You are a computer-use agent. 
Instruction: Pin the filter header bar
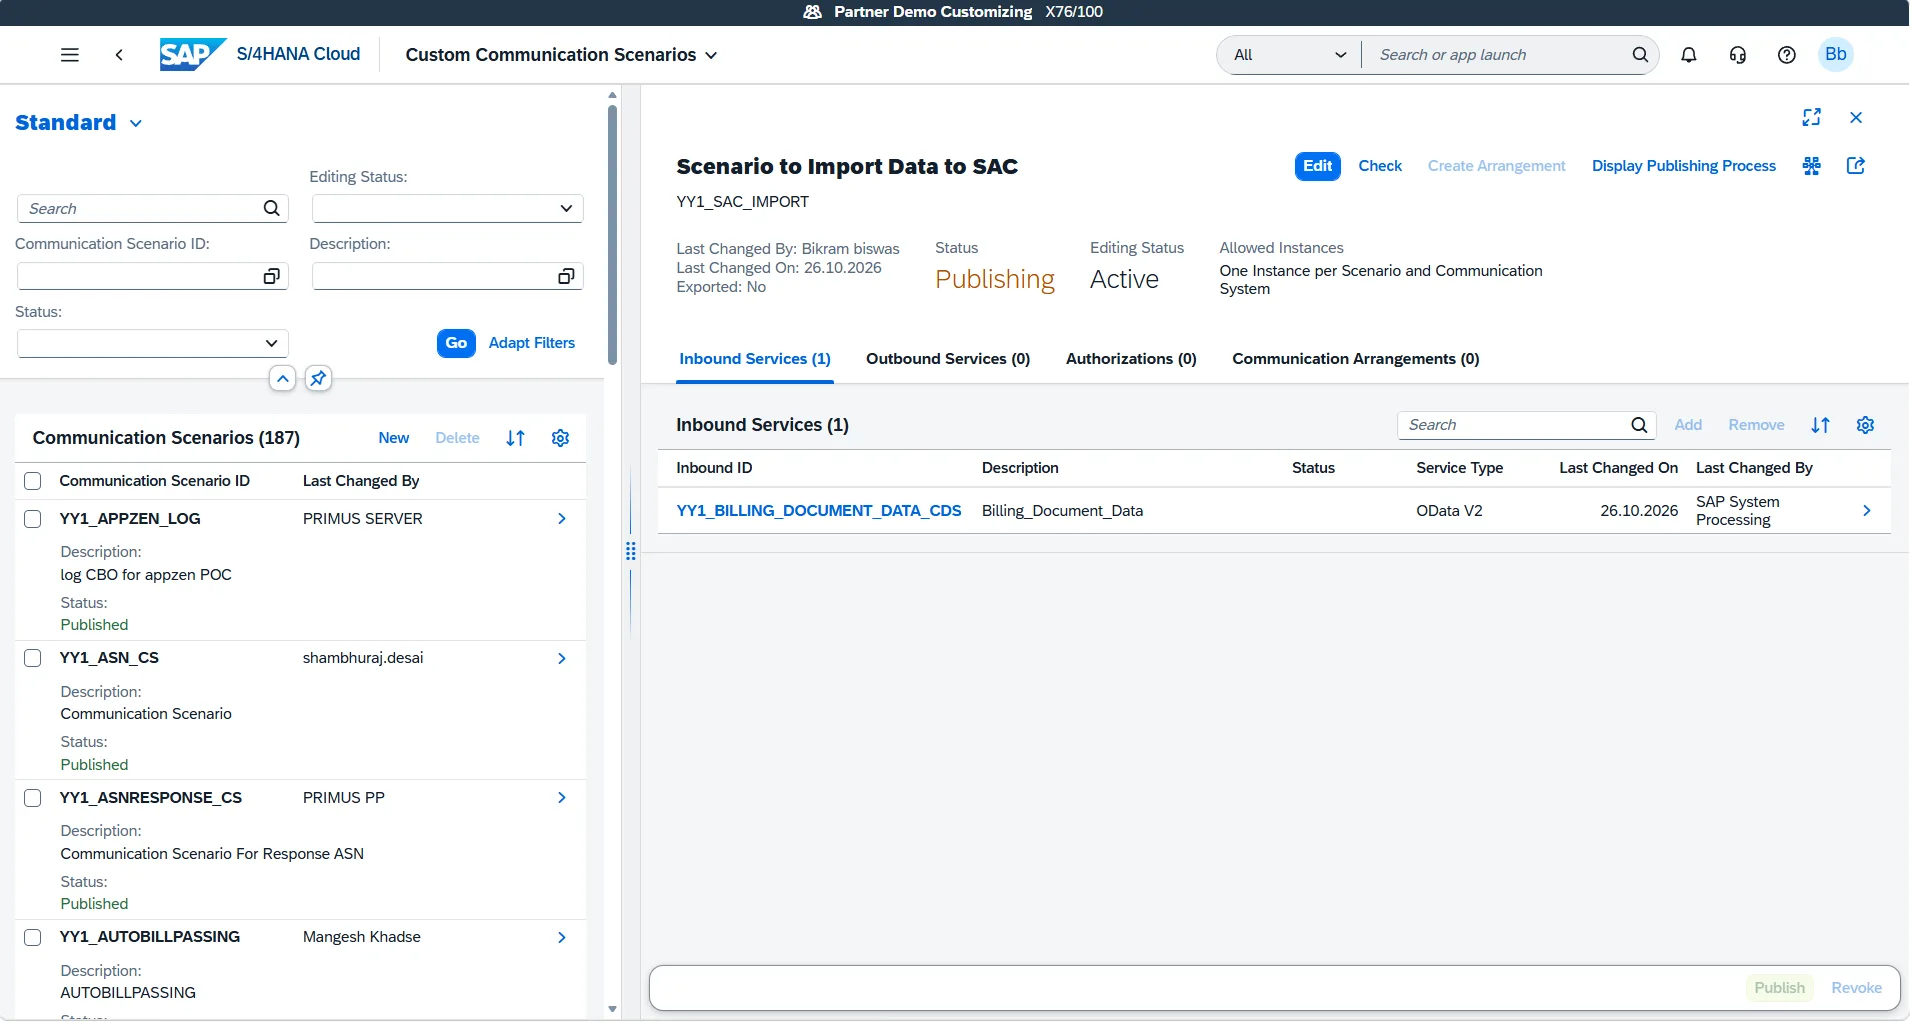click(x=318, y=378)
